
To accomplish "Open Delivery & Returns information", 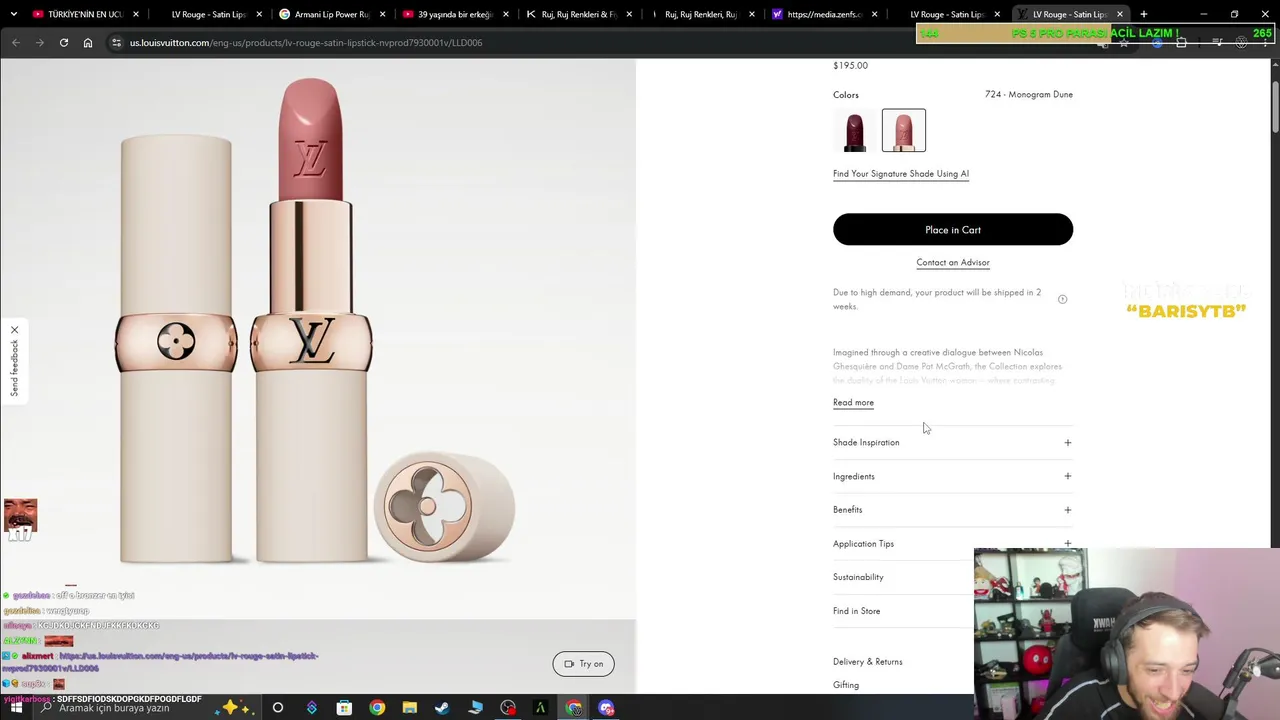I will tap(868, 661).
